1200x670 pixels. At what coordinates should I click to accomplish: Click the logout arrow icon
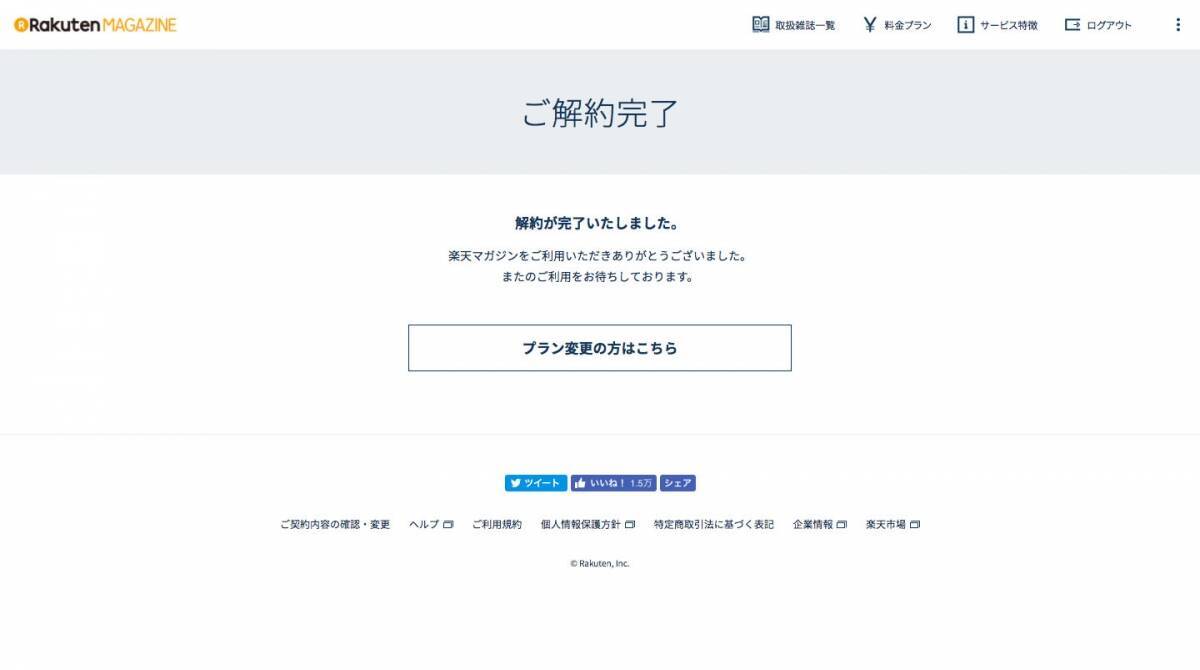point(1072,24)
